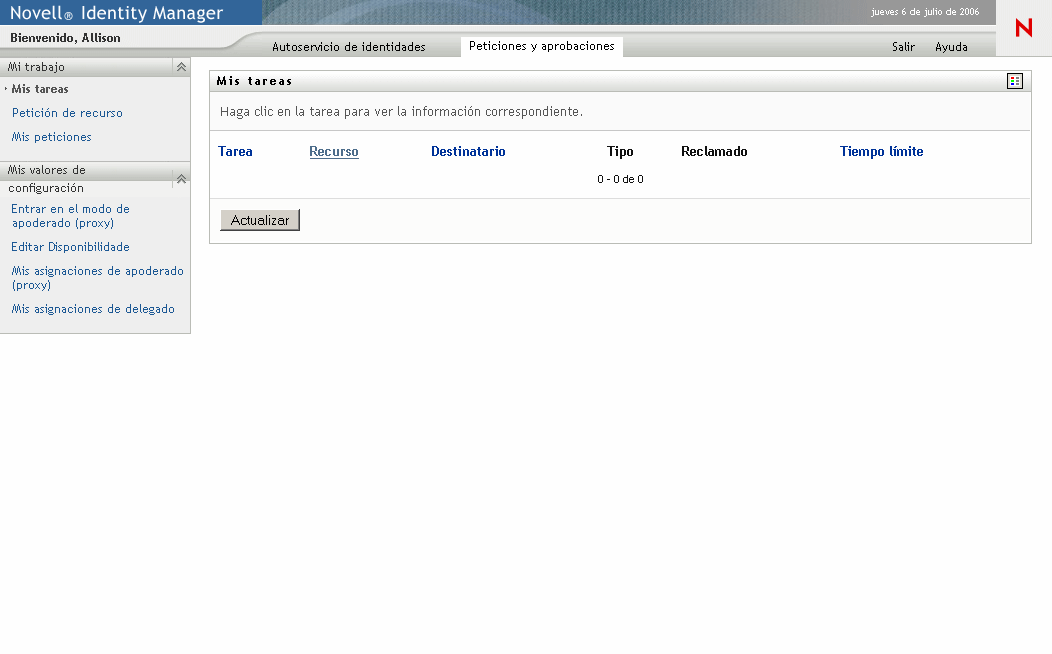Sort by Destinatario column
The width and height of the screenshot is (1052, 654).
pyautogui.click(x=468, y=152)
